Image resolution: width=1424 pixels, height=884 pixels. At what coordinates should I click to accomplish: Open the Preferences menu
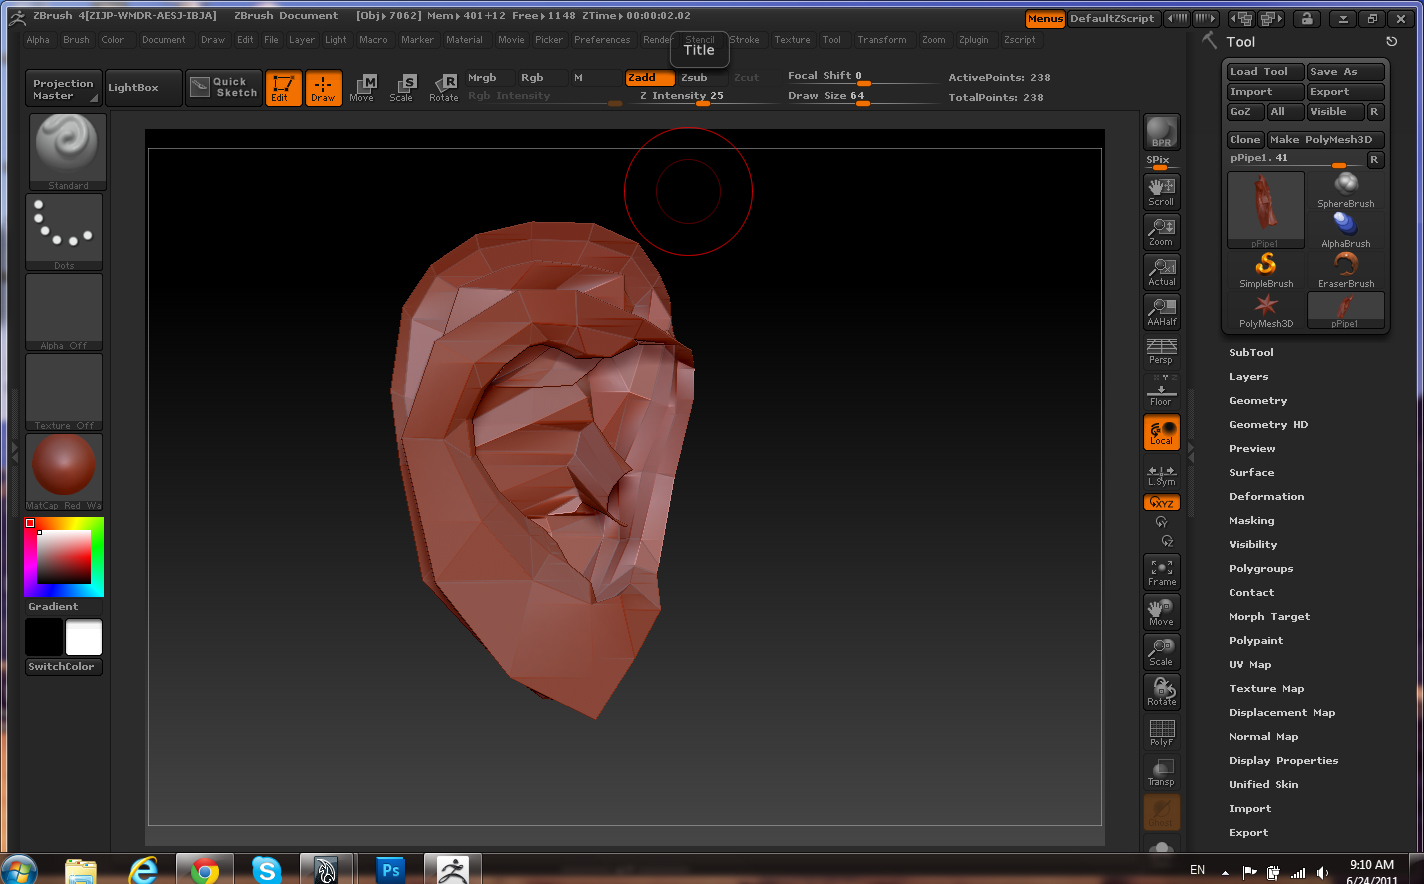click(602, 40)
